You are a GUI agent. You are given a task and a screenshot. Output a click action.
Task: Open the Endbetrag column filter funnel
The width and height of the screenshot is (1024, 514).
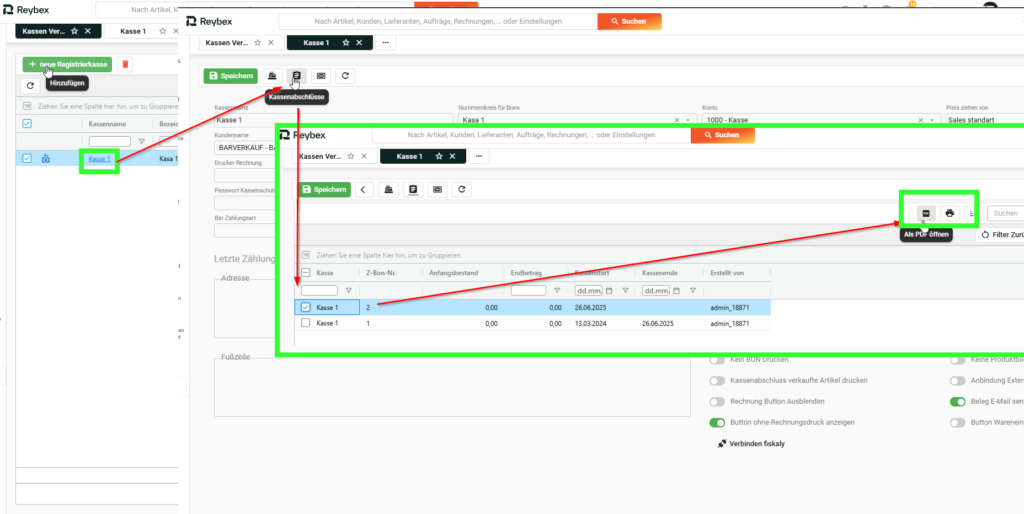tap(557, 291)
